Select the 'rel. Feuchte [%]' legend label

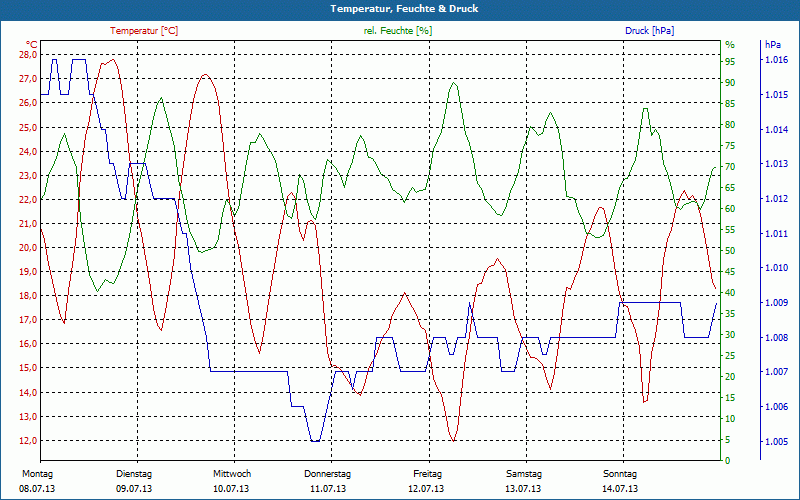[x=398, y=31]
